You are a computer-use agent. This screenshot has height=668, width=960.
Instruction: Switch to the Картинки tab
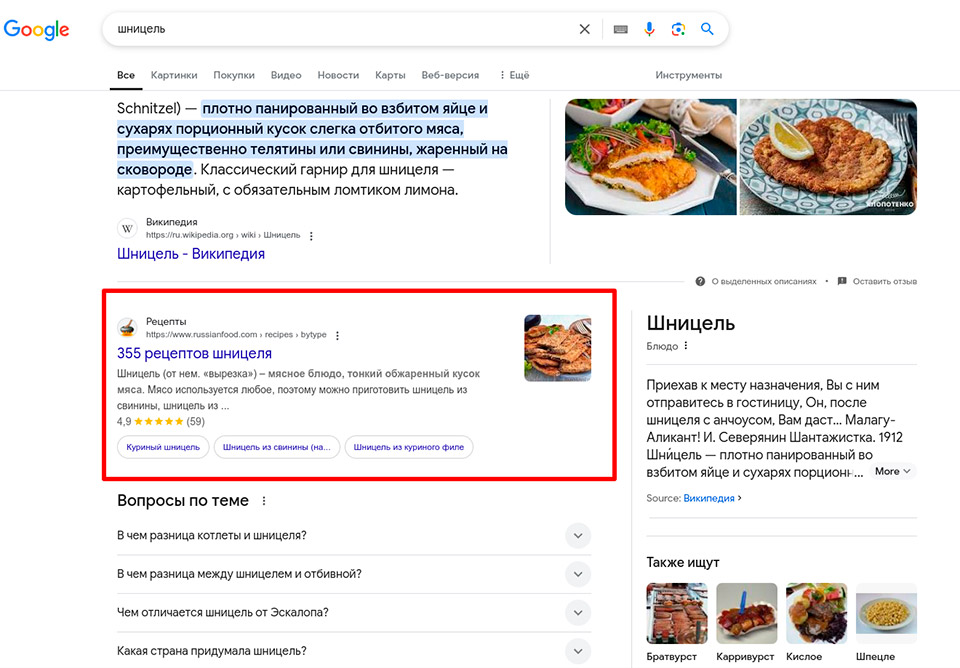point(174,75)
